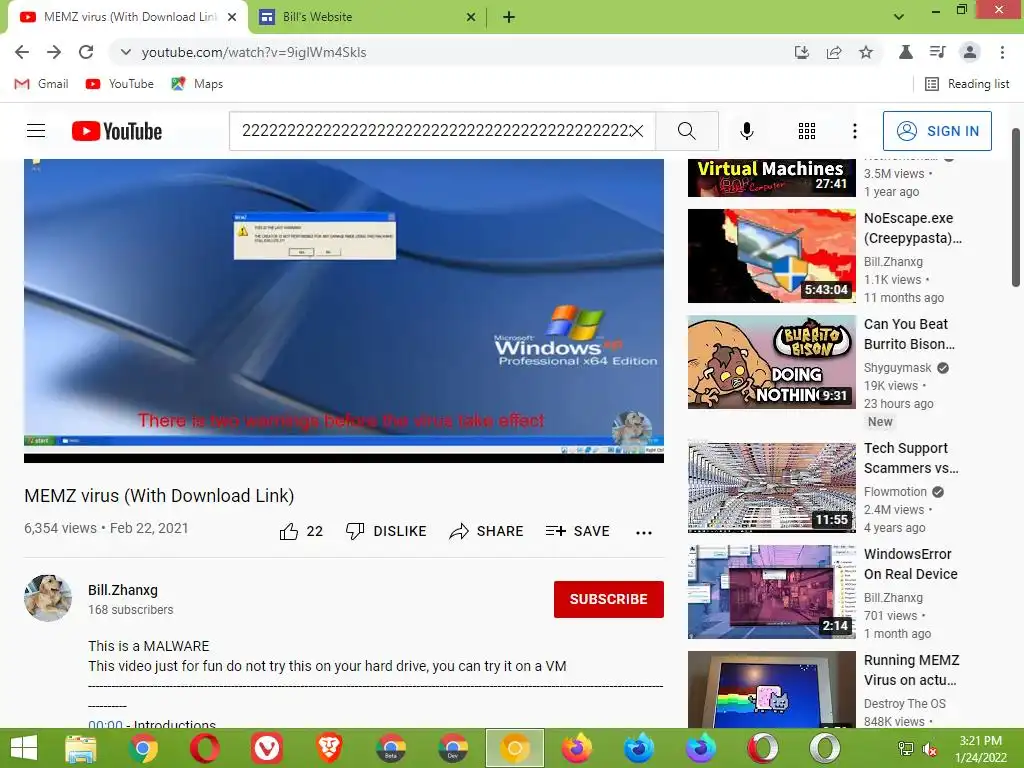Open WindowsError On Real Device title

pyautogui.click(x=910, y=564)
